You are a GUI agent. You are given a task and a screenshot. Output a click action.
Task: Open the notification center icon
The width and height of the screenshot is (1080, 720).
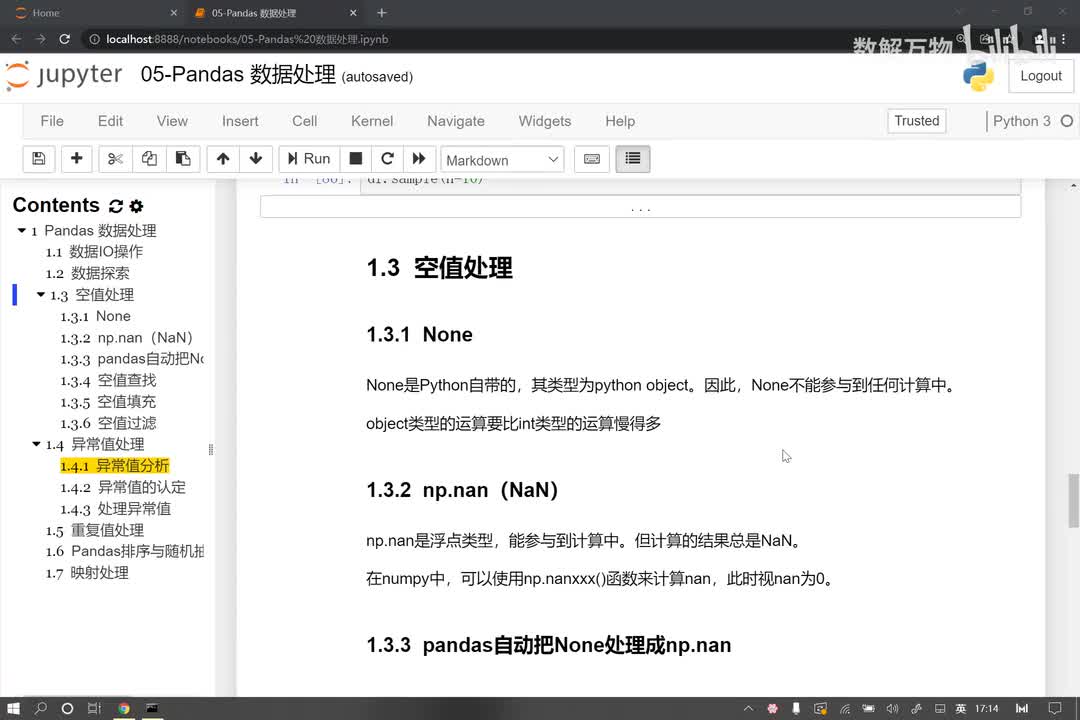click(1054, 708)
